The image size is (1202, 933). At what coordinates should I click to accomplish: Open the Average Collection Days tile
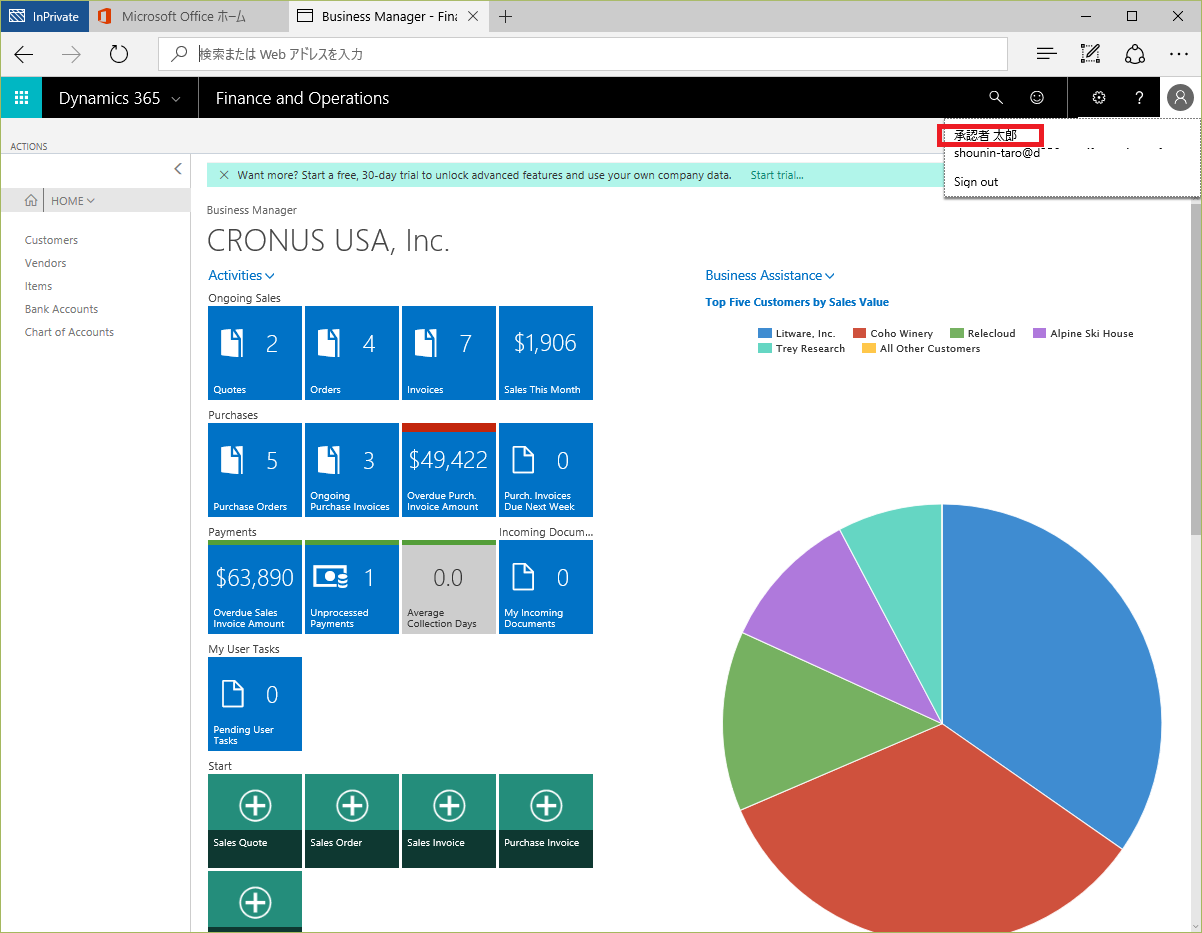coord(449,587)
